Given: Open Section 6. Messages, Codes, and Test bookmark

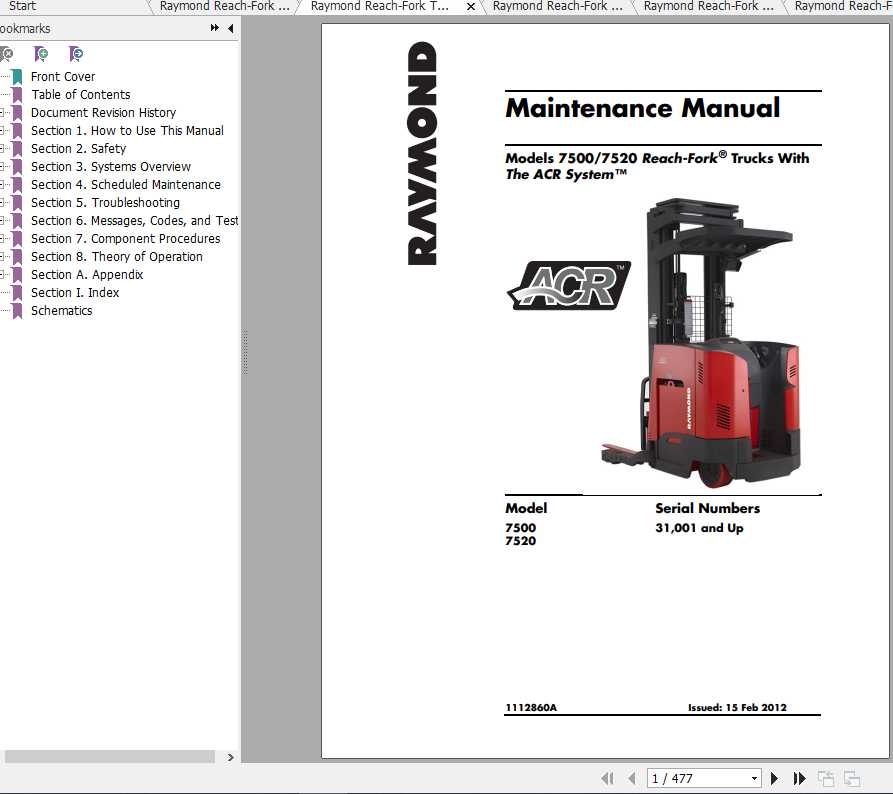Looking at the screenshot, I should tap(134, 221).
